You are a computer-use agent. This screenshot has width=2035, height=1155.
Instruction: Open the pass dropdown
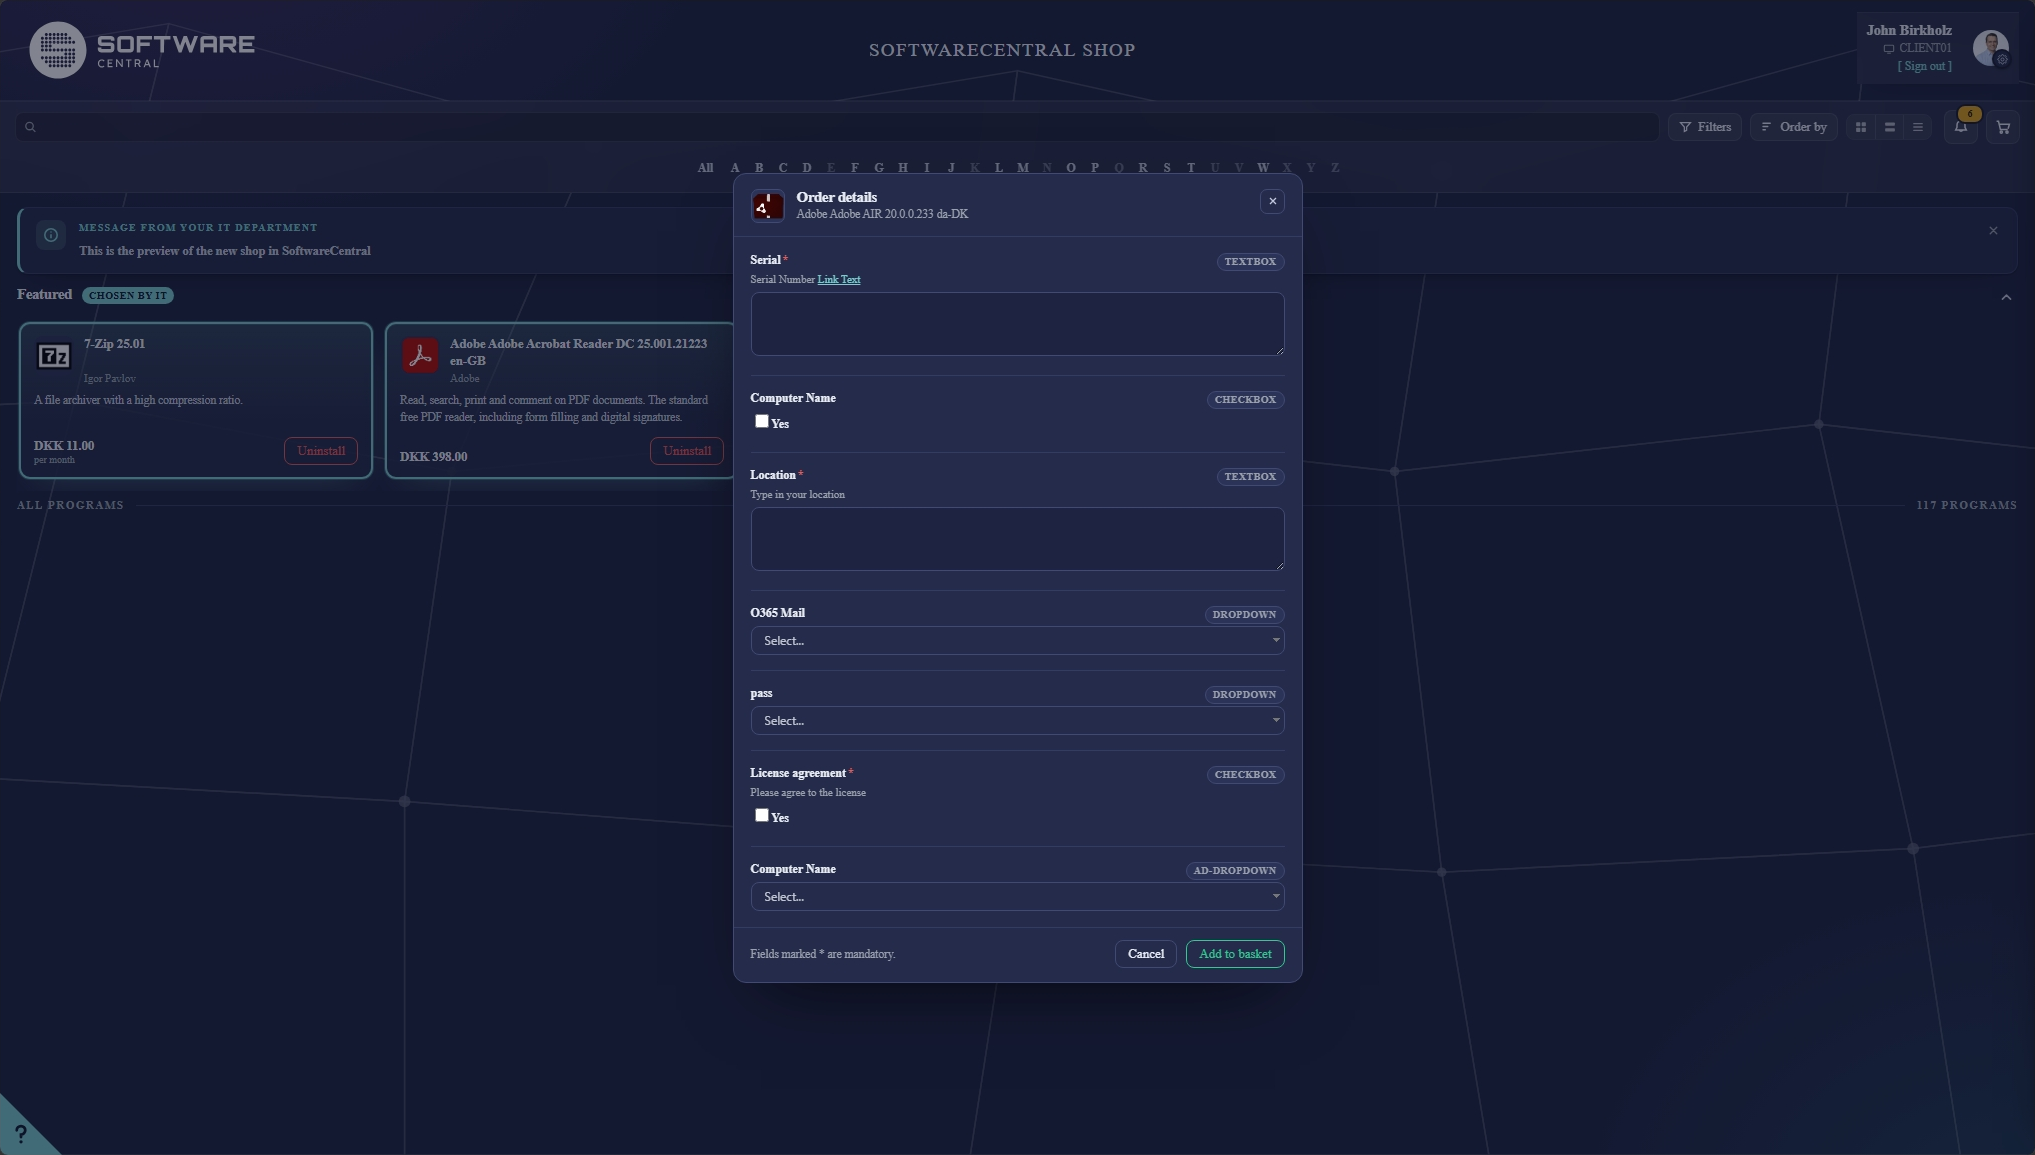click(1017, 721)
